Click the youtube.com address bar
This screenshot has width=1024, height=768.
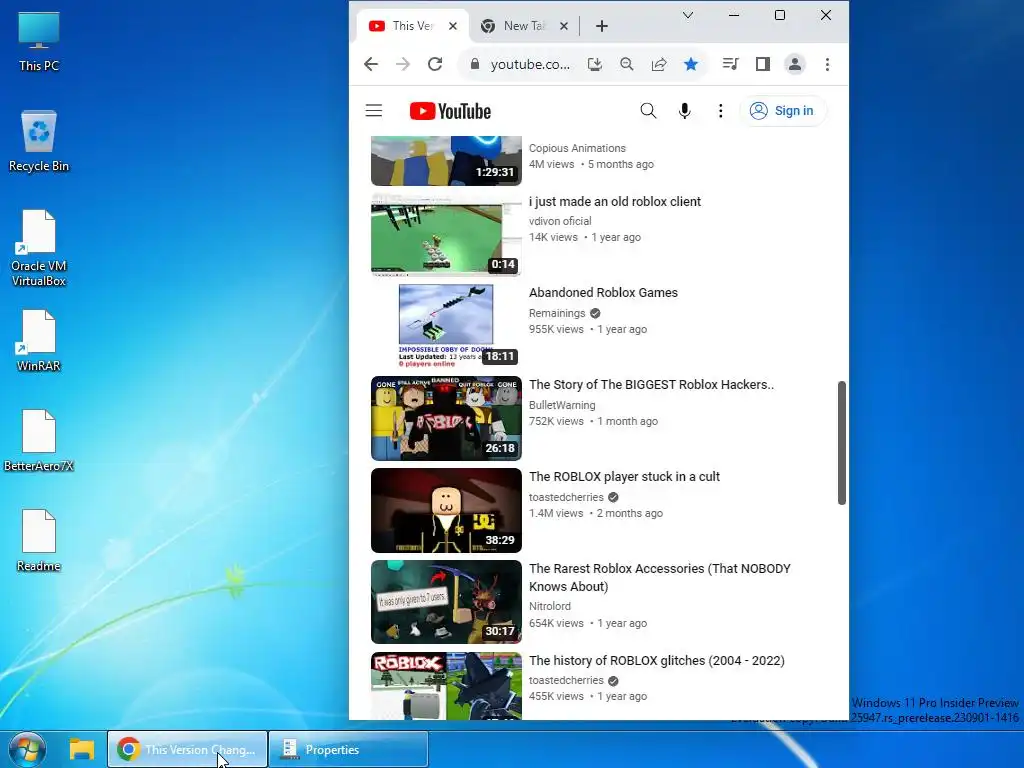point(530,64)
